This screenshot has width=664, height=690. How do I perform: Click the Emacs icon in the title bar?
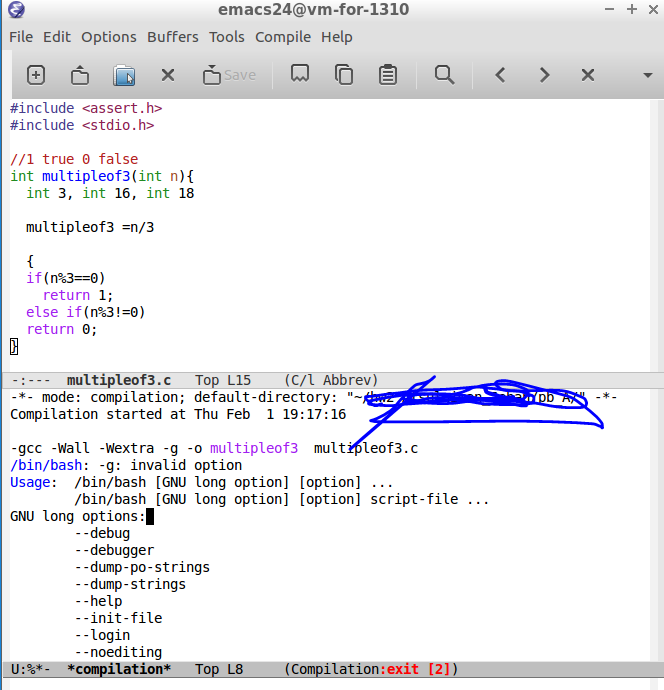[x=16, y=9]
